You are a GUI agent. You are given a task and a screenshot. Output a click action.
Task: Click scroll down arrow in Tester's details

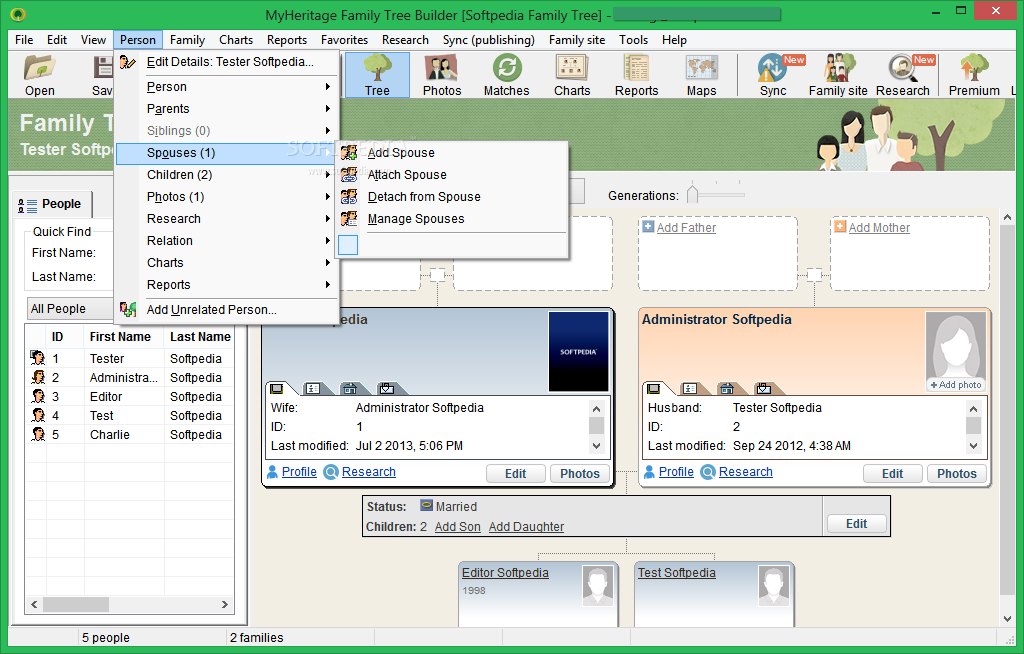596,446
